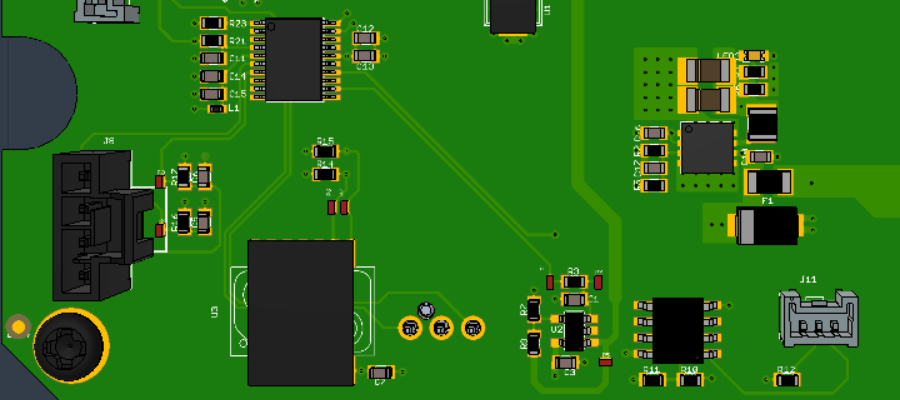This screenshot has height=400, width=900.
Task: Select capacitor C3 below U2
Action: (x=566, y=362)
